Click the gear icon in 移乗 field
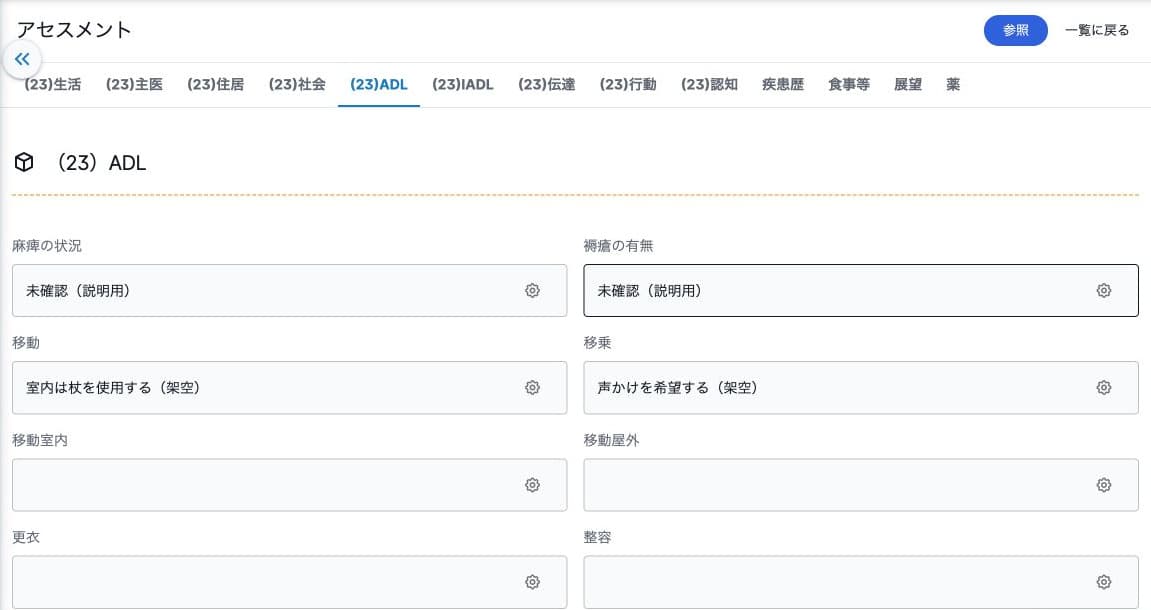 coord(1103,388)
